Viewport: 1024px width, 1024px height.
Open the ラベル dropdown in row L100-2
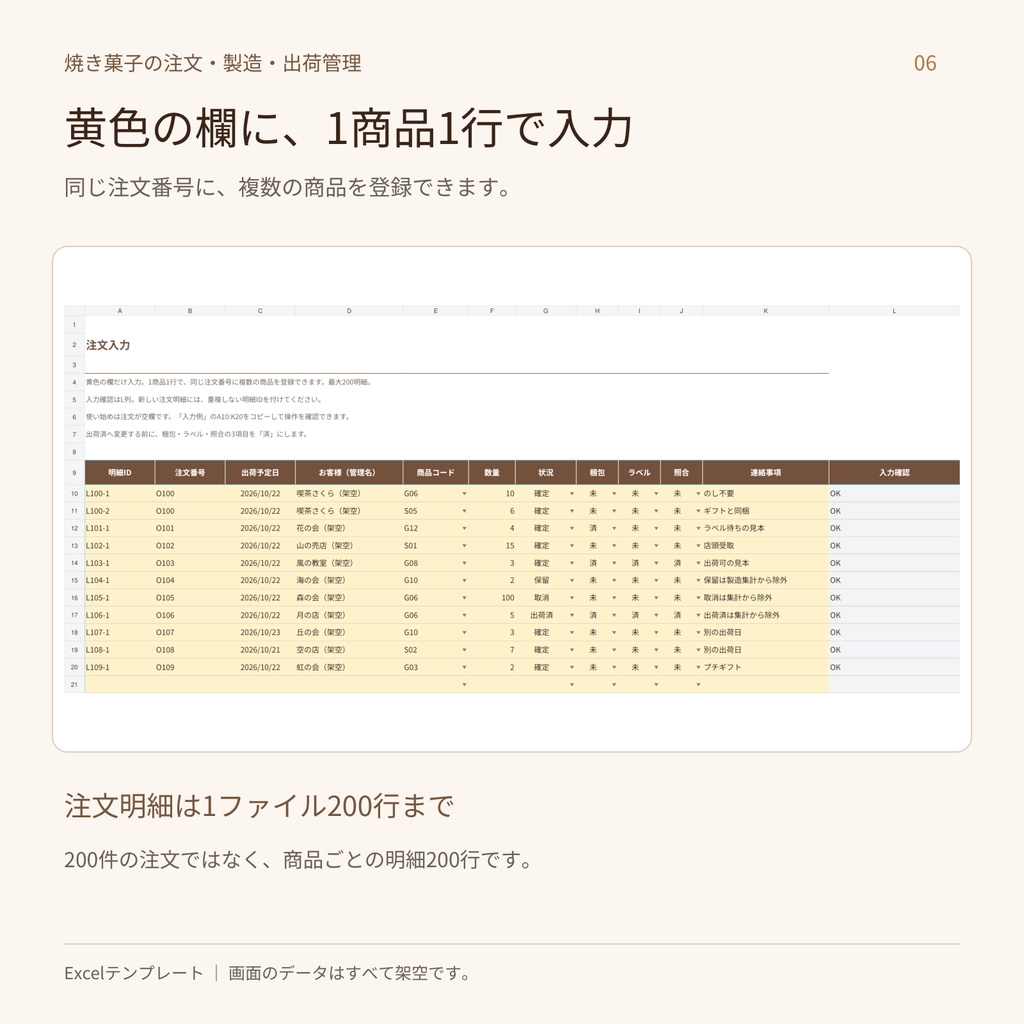coord(656,511)
